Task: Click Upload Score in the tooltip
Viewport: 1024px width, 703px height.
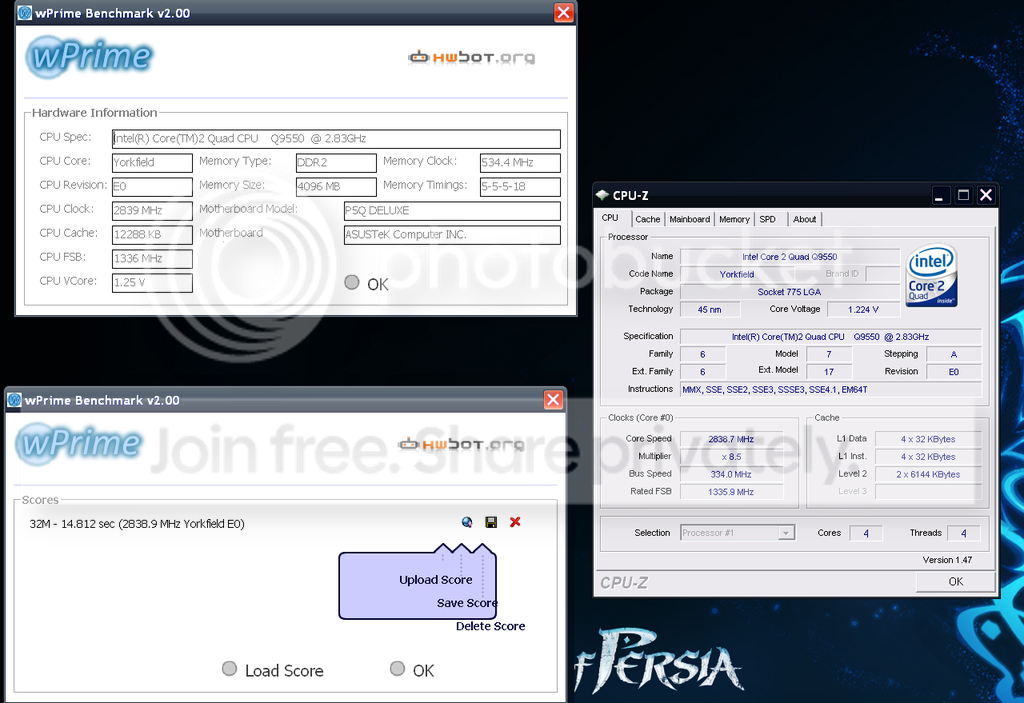Action: click(x=436, y=580)
